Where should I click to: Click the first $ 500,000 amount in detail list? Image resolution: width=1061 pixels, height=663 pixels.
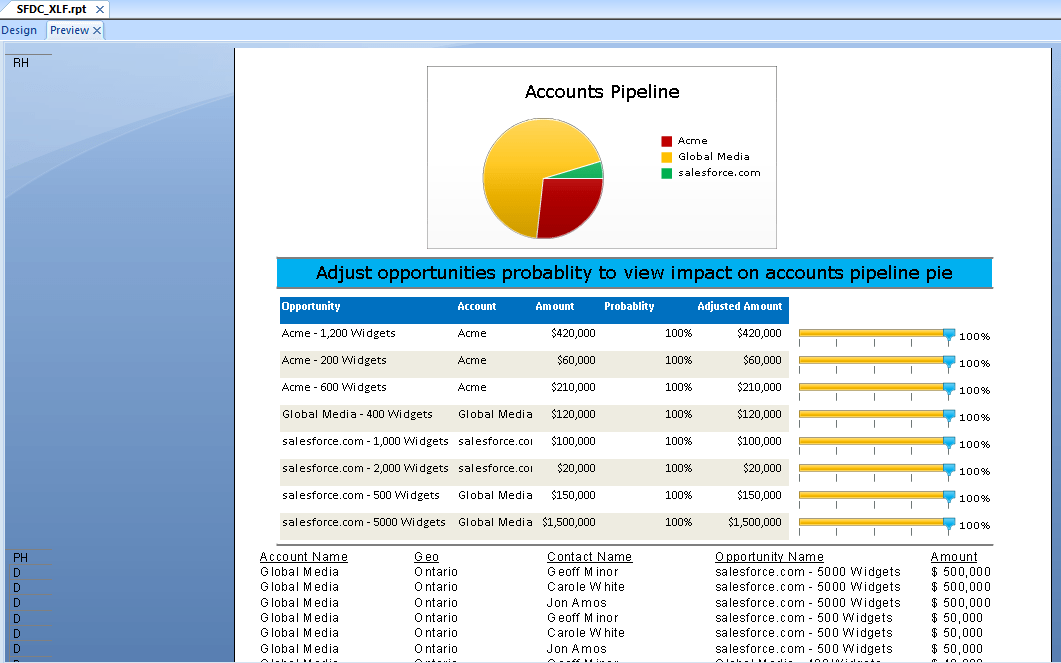(x=961, y=572)
